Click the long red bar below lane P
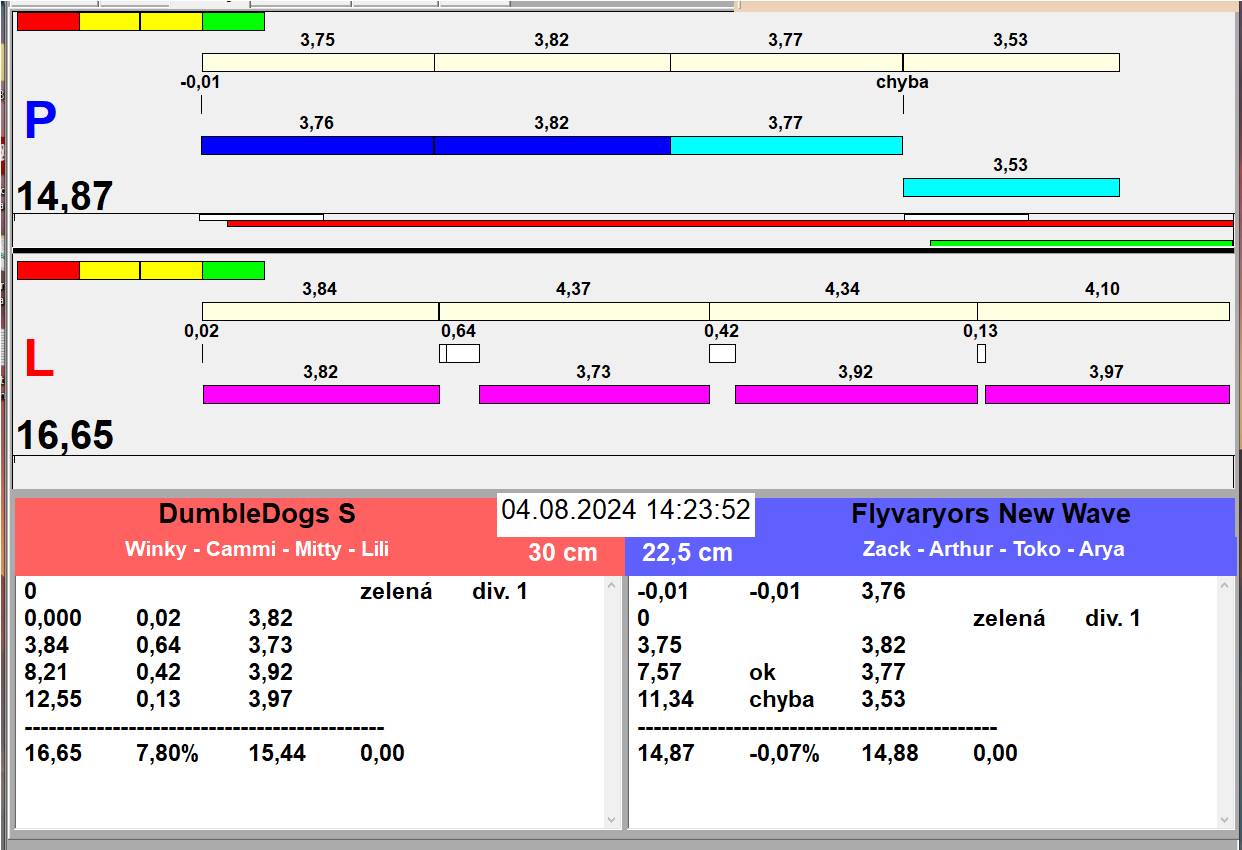The width and height of the screenshot is (1242, 850). click(x=730, y=223)
